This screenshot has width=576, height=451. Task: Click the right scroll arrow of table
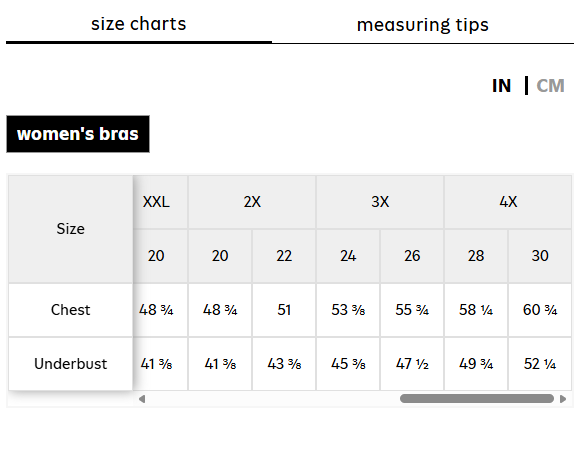point(563,399)
